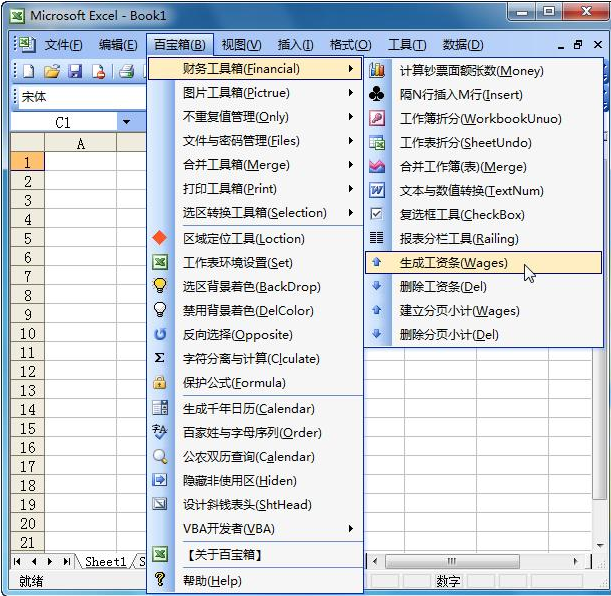Viewport: 611px width, 596px height.
Task: Click the horizontal scrollbar right arrow
Action: coord(576,561)
